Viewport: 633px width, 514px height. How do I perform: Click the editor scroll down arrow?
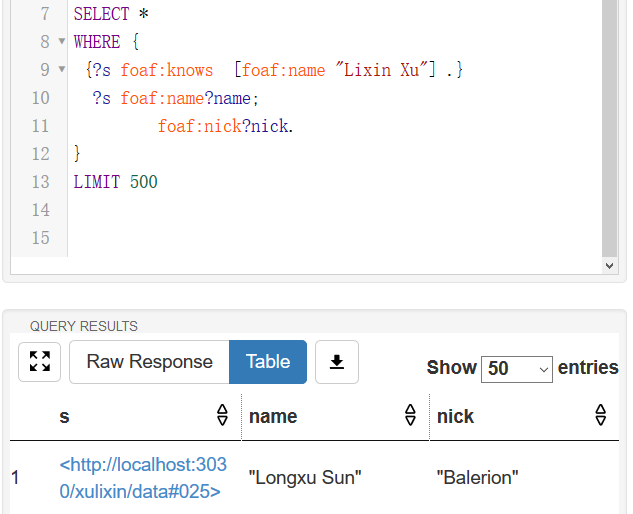pyautogui.click(x=610, y=267)
